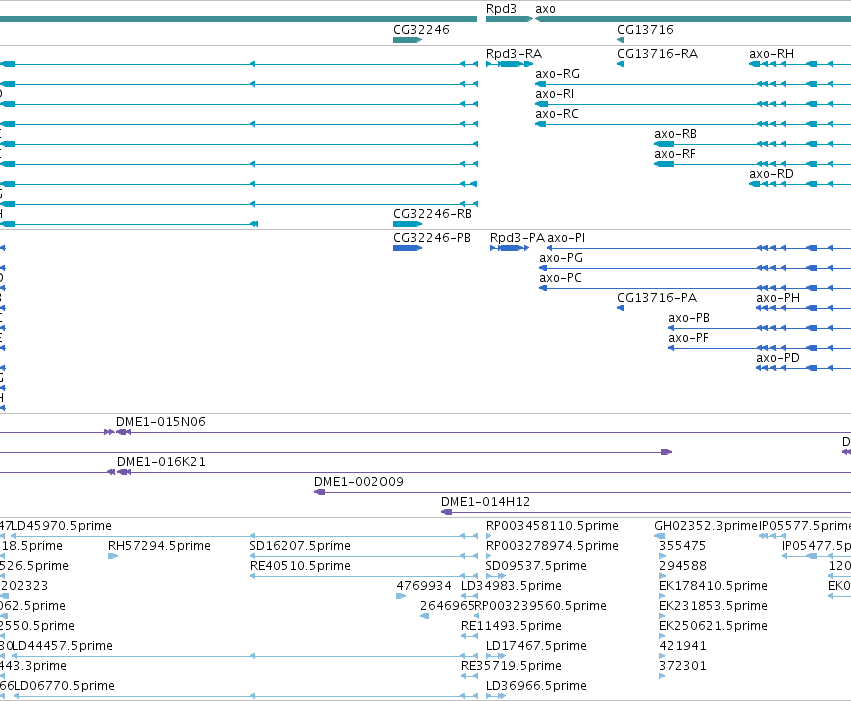Viewport: 851px width, 701px height.
Task: Click the RP003458110.5prime EST label
Action: [552, 526]
